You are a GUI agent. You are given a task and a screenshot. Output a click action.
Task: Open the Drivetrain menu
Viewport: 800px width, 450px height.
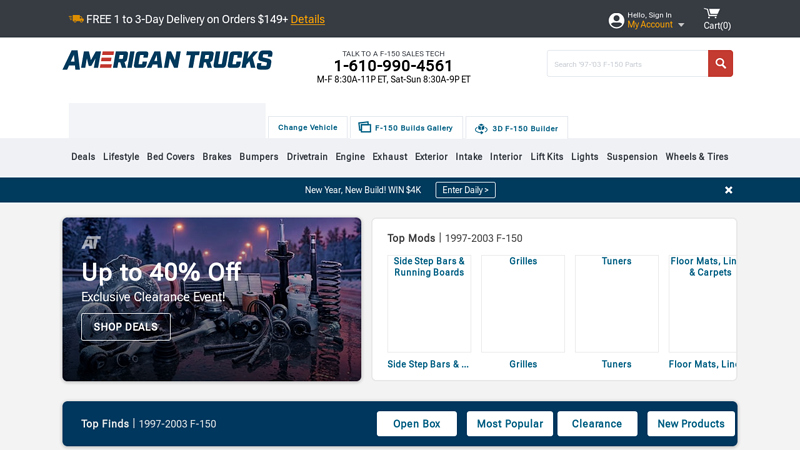coord(307,157)
